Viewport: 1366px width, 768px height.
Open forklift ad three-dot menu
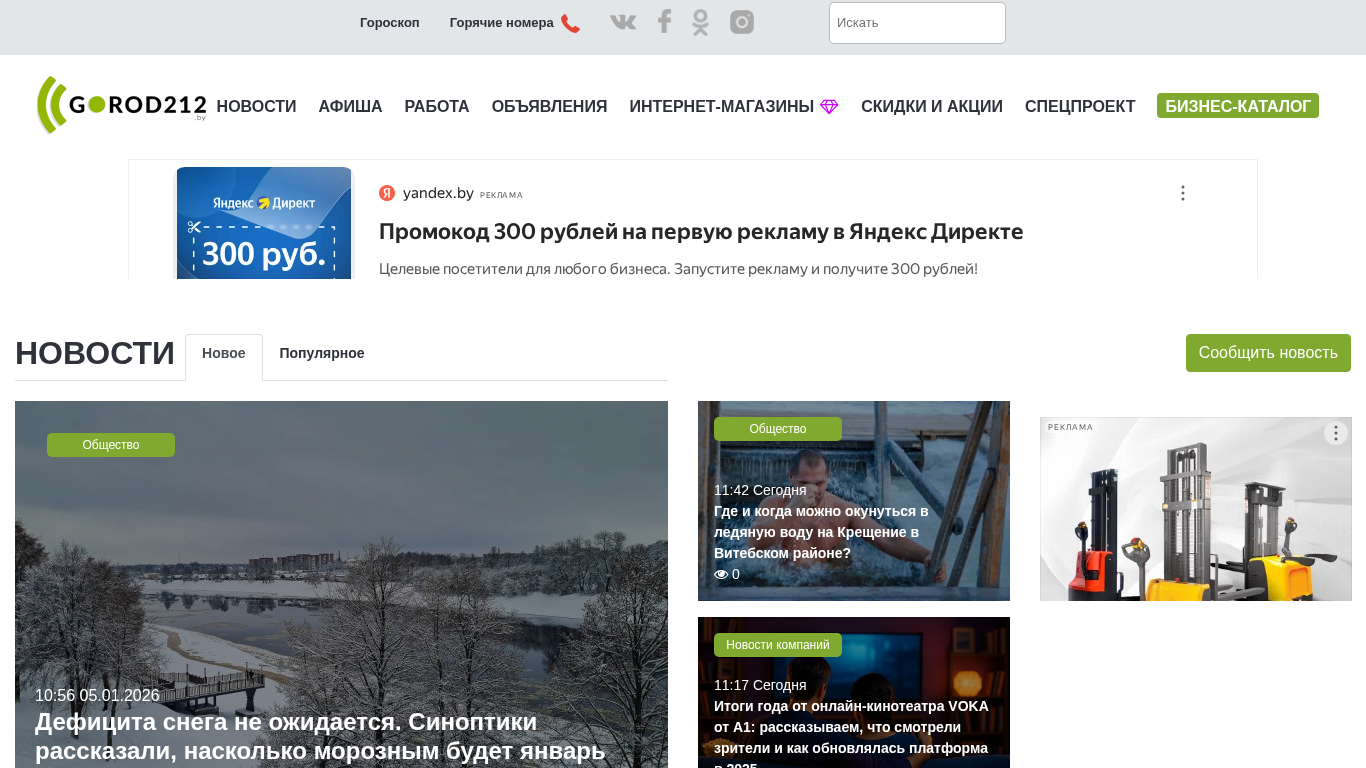[x=1335, y=433]
